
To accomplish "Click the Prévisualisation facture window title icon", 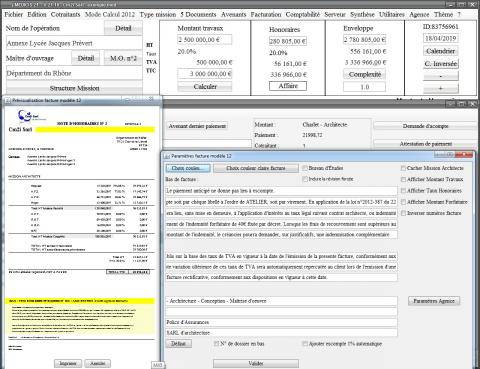I will pyautogui.click(x=8, y=100).
